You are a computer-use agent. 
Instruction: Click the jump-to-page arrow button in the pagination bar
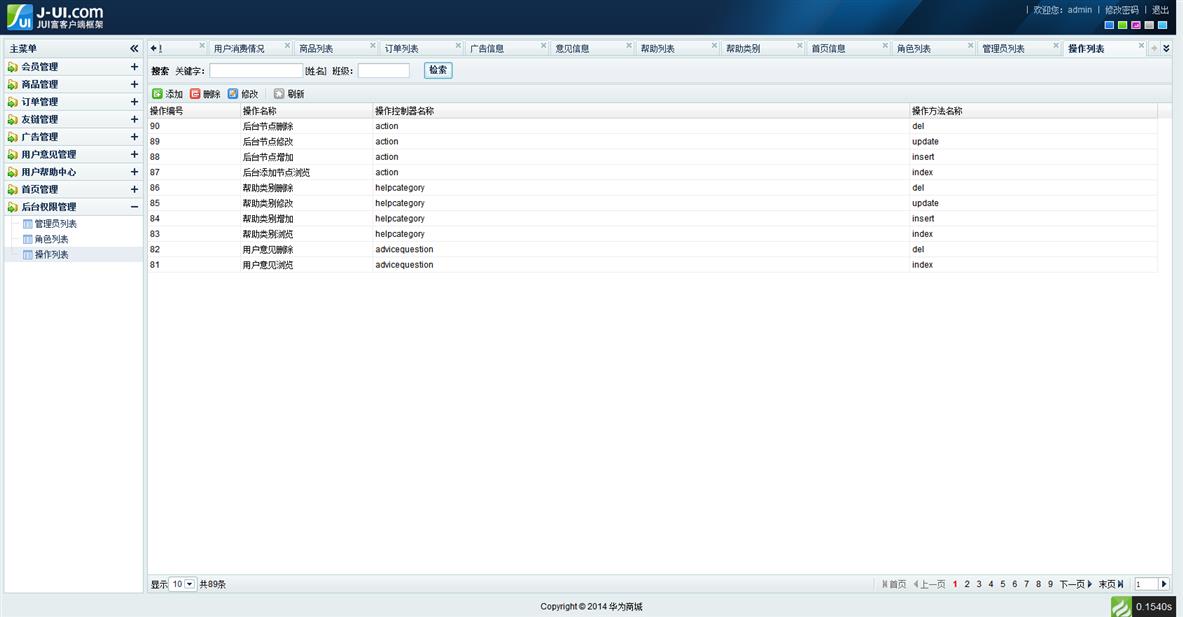1164,584
